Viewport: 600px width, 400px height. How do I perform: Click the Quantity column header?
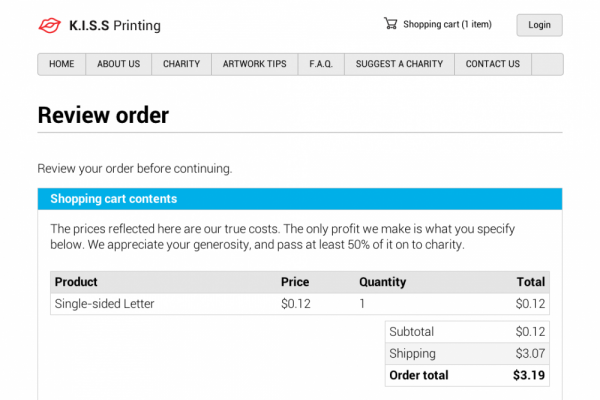(x=382, y=282)
